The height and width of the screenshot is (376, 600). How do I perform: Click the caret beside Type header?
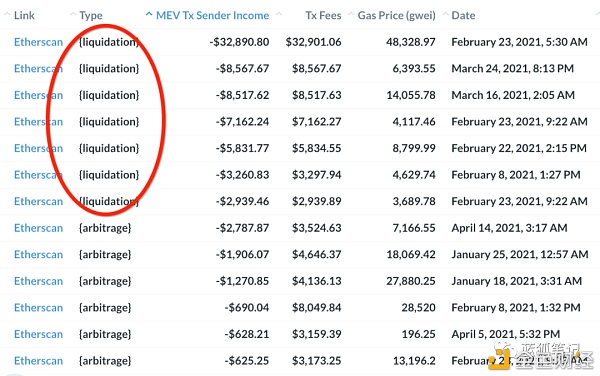click(73, 15)
